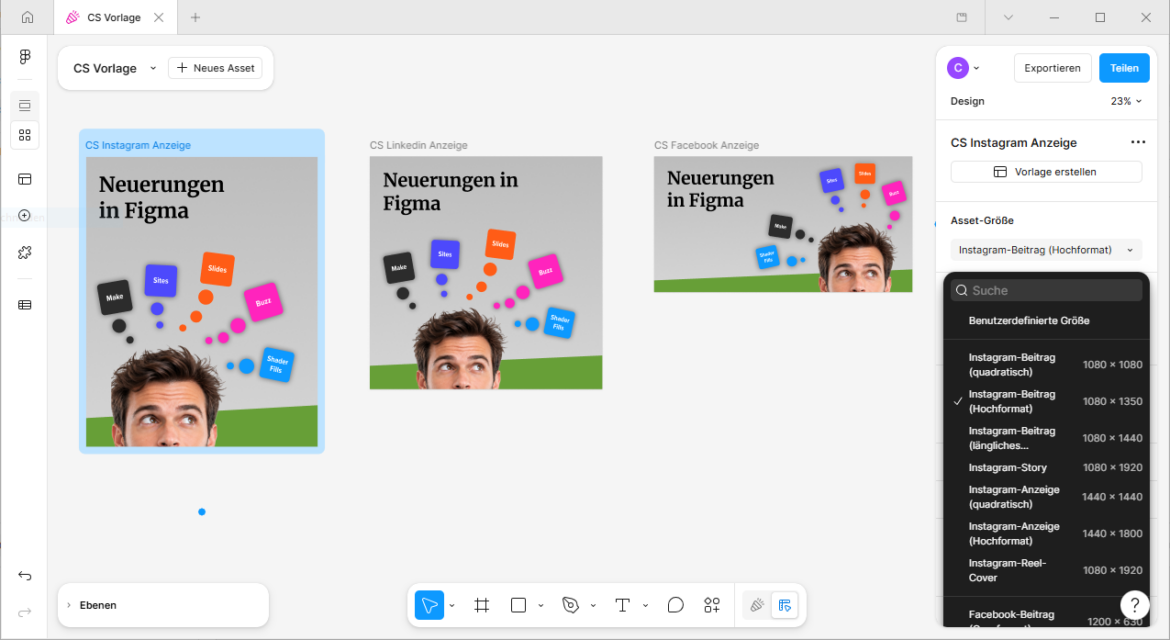This screenshot has height=640, width=1170.
Task: Open the help question mark button
Action: (x=1134, y=604)
